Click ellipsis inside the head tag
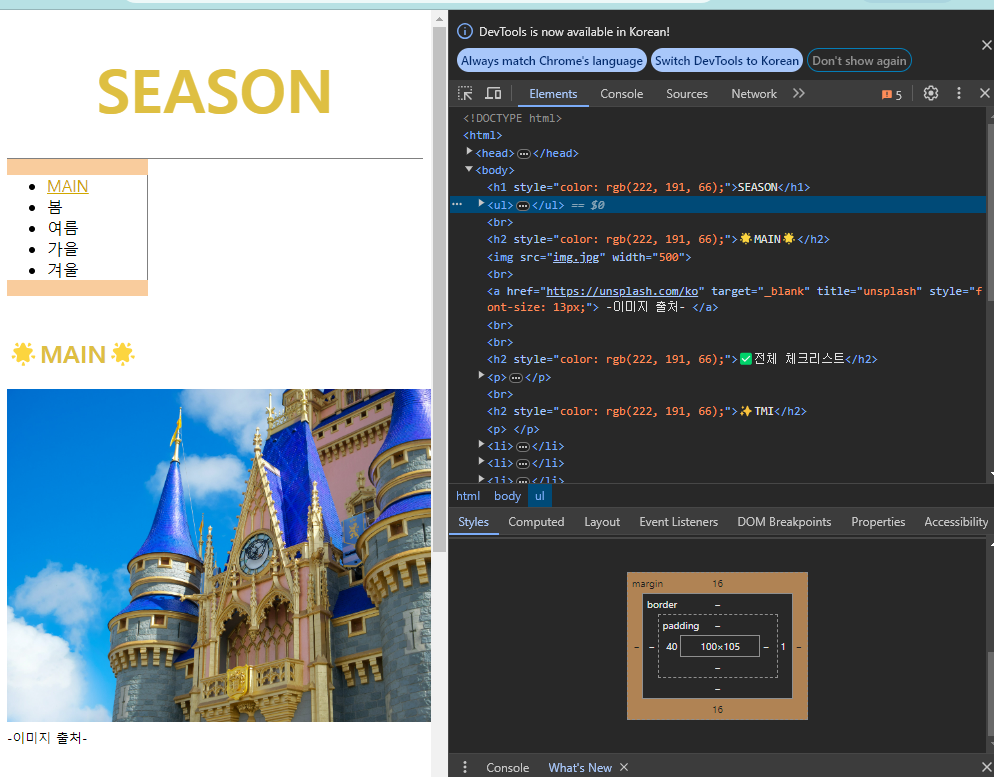The width and height of the screenshot is (994, 777). [524, 154]
